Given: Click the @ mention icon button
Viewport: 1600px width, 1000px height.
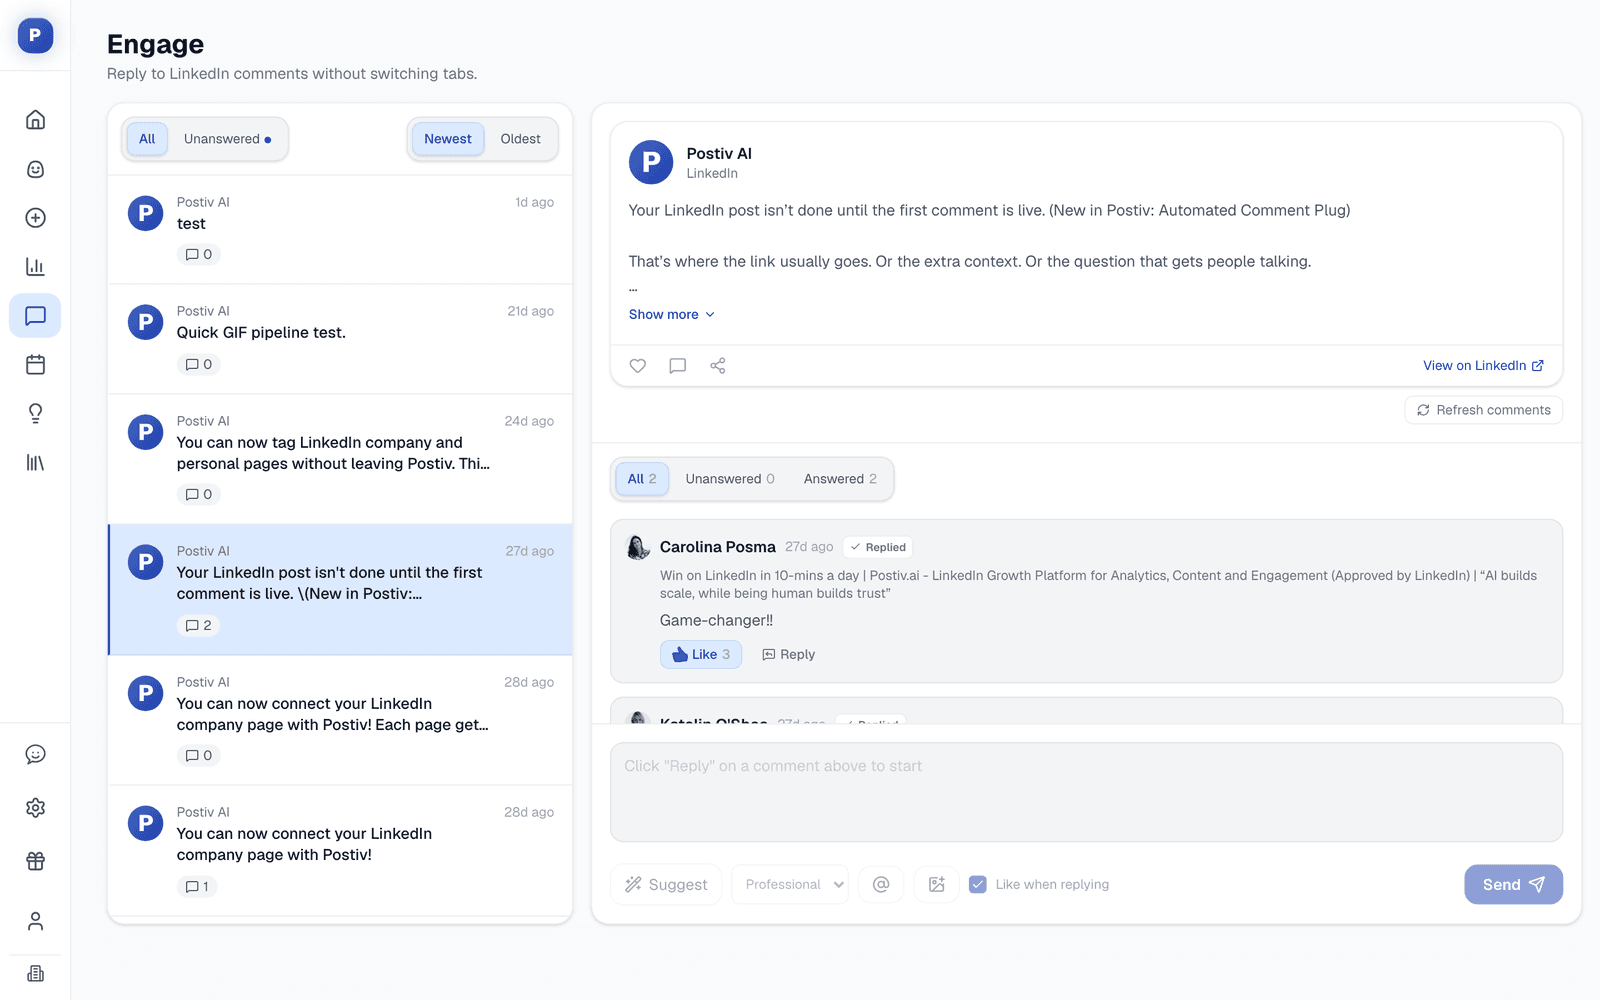Looking at the screenshot, I should tap(881, 885).
